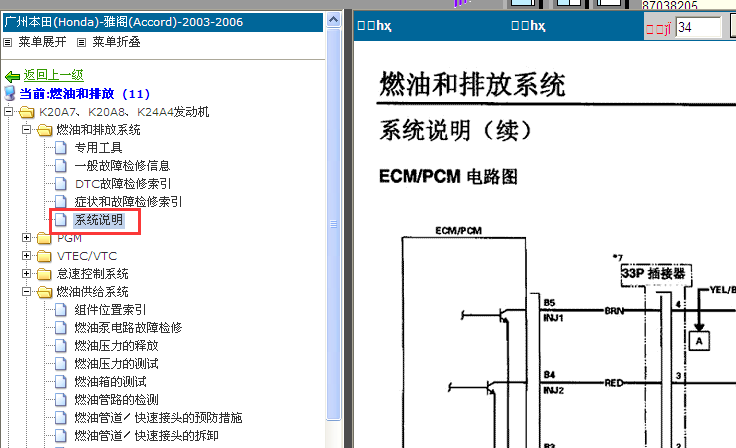Click document icon beside 燃油压力的测试
This screenshot has height=448, width=736.
pos(61,363)
